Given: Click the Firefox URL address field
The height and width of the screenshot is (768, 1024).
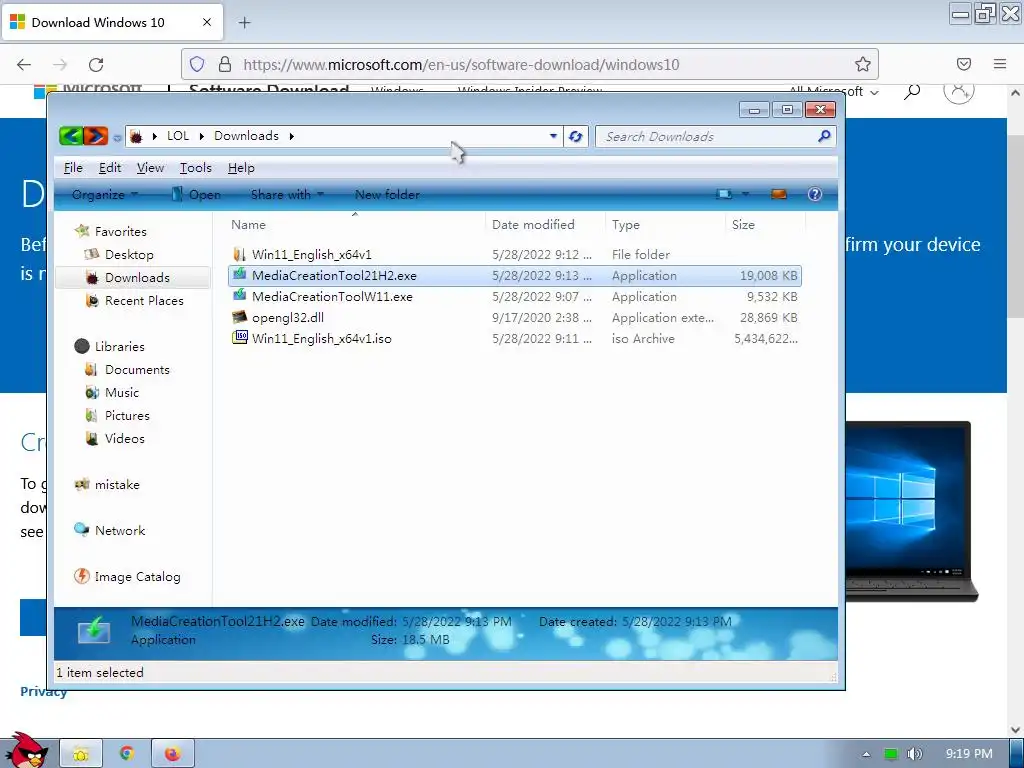Looking at the screenshot, I should (x=529, y=64).
